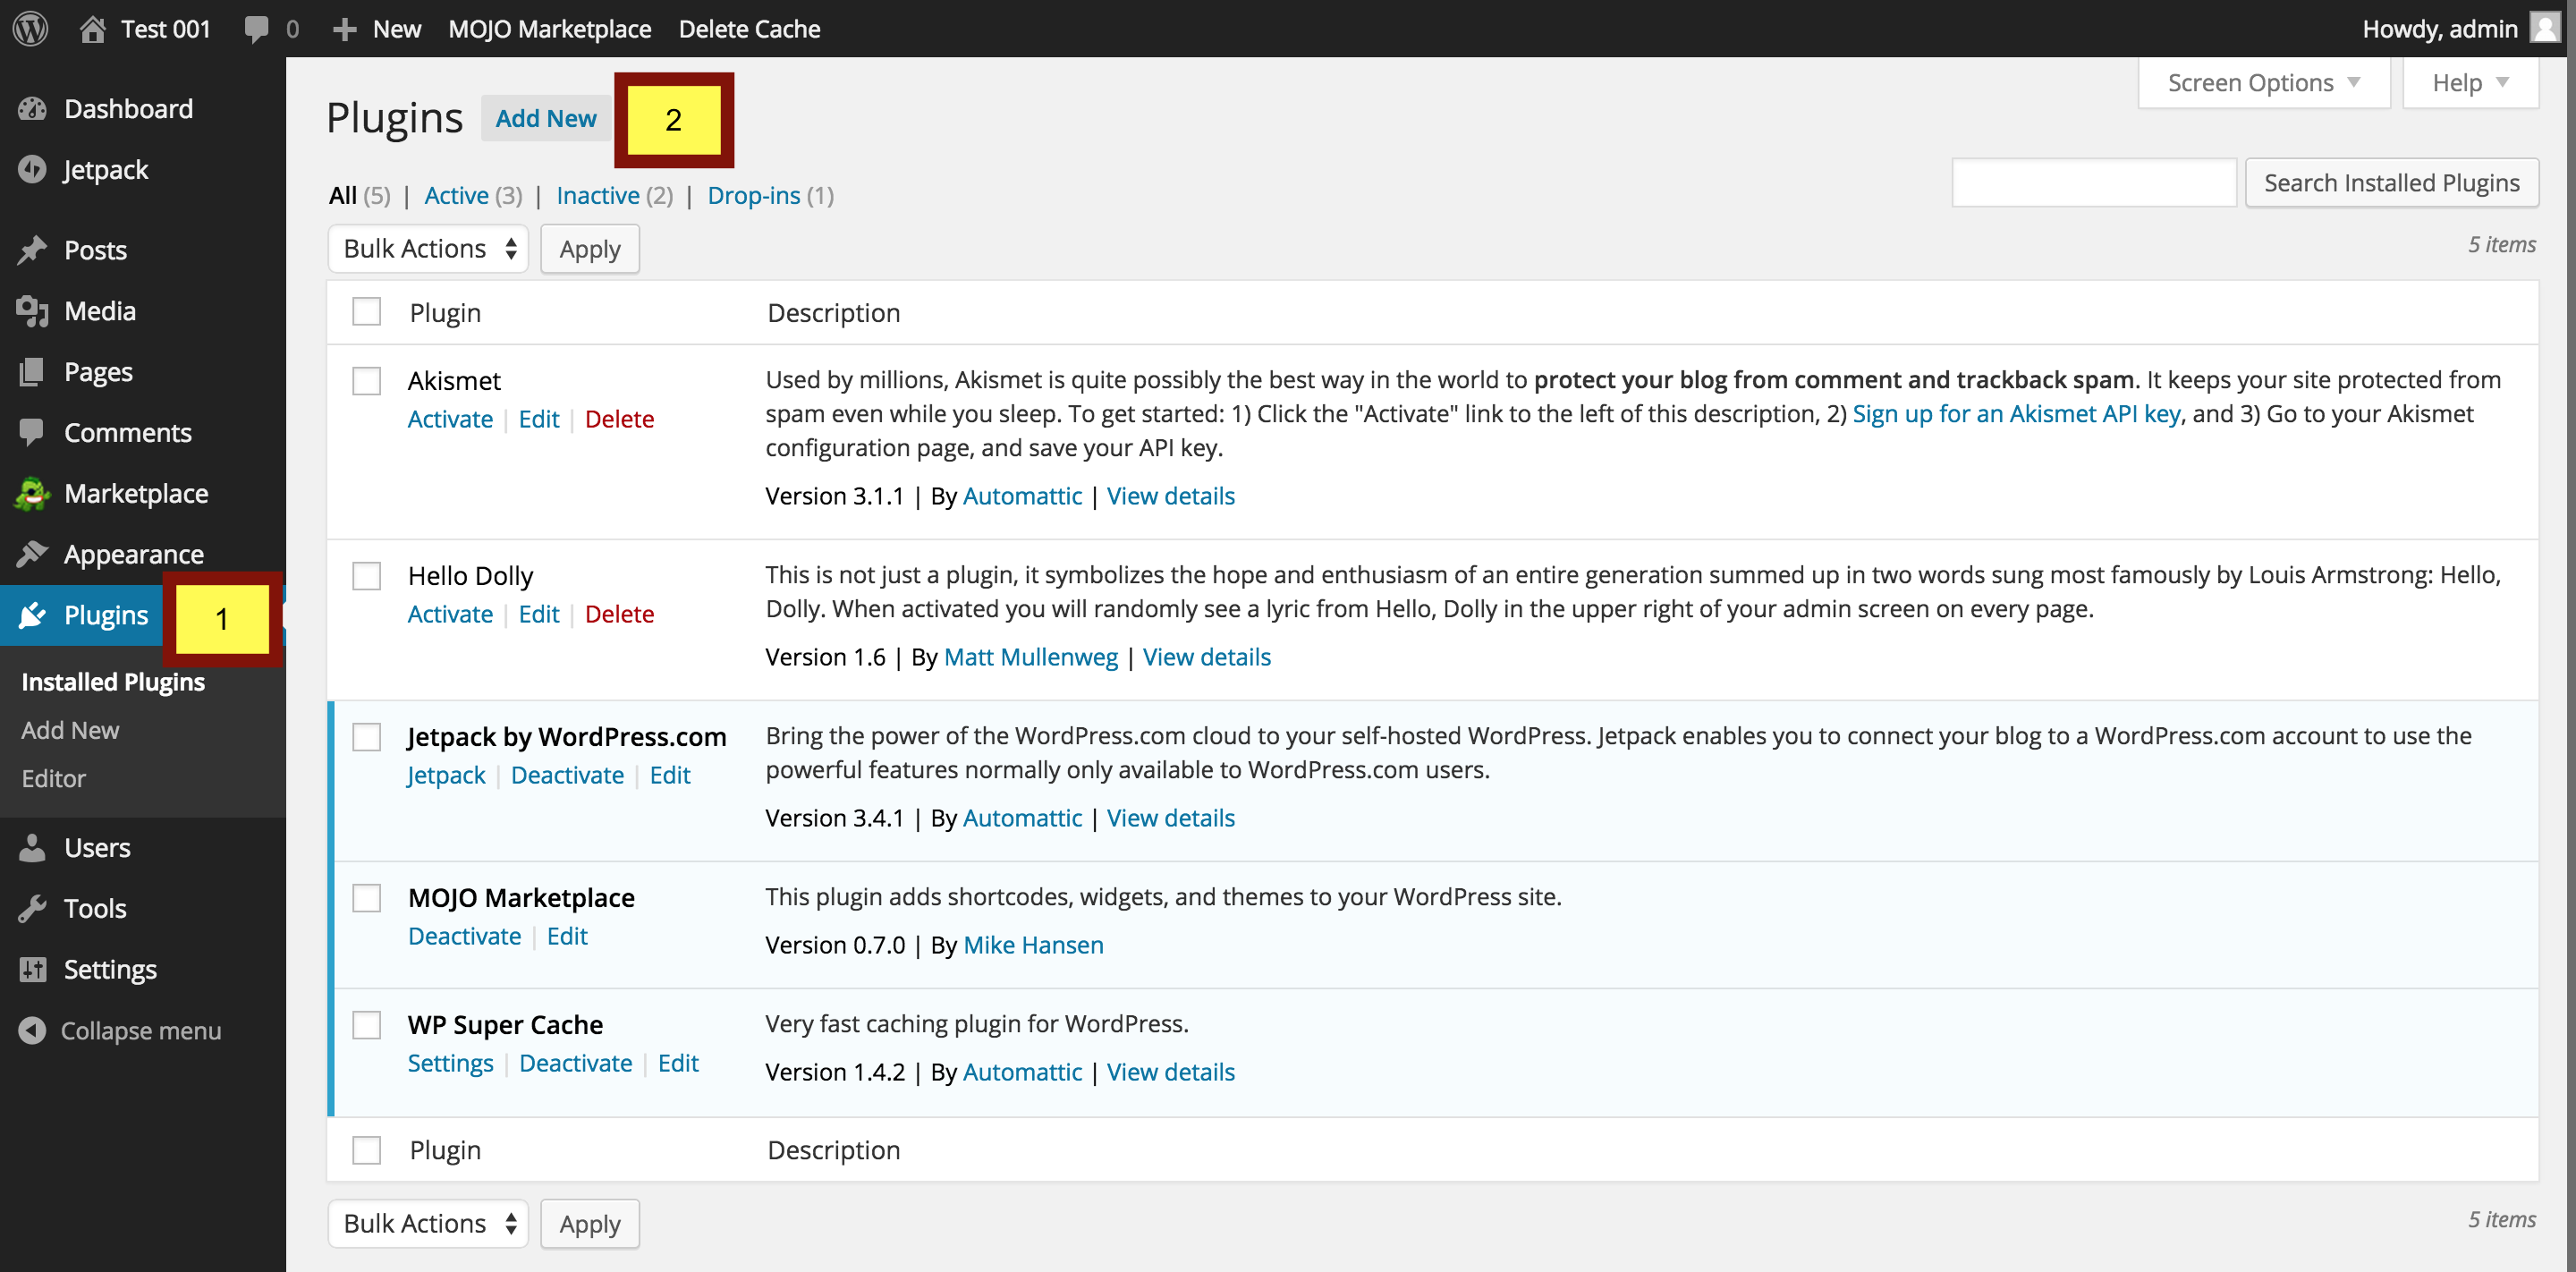
Task: Open the top Bulk Actions dropdown
Action: (428, 249)
